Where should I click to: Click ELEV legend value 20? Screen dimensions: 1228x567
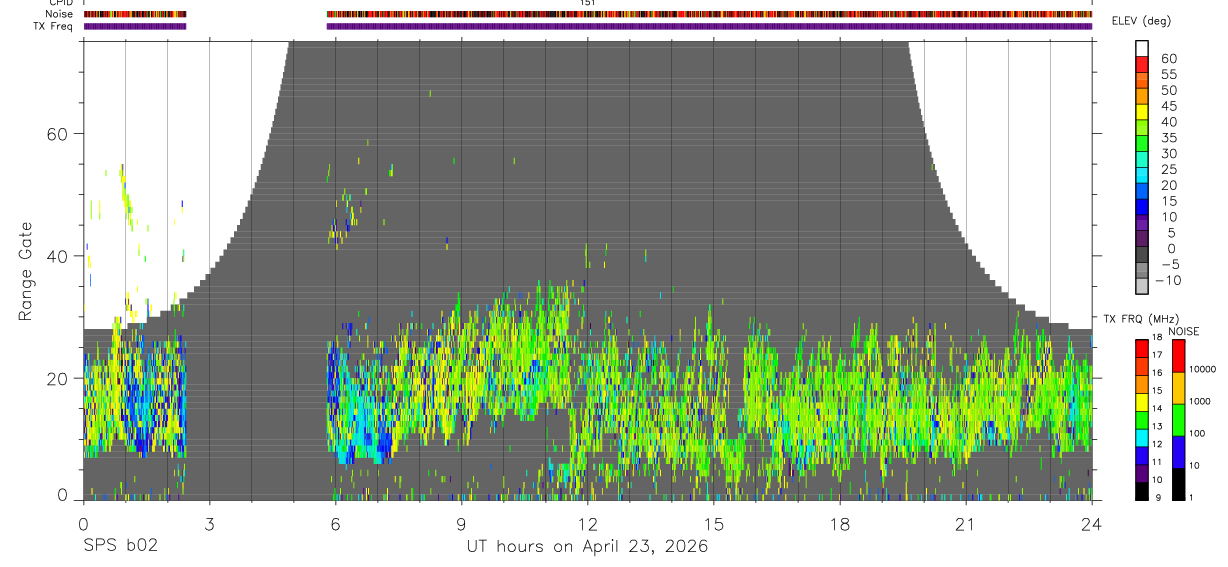coord(1169,185)
